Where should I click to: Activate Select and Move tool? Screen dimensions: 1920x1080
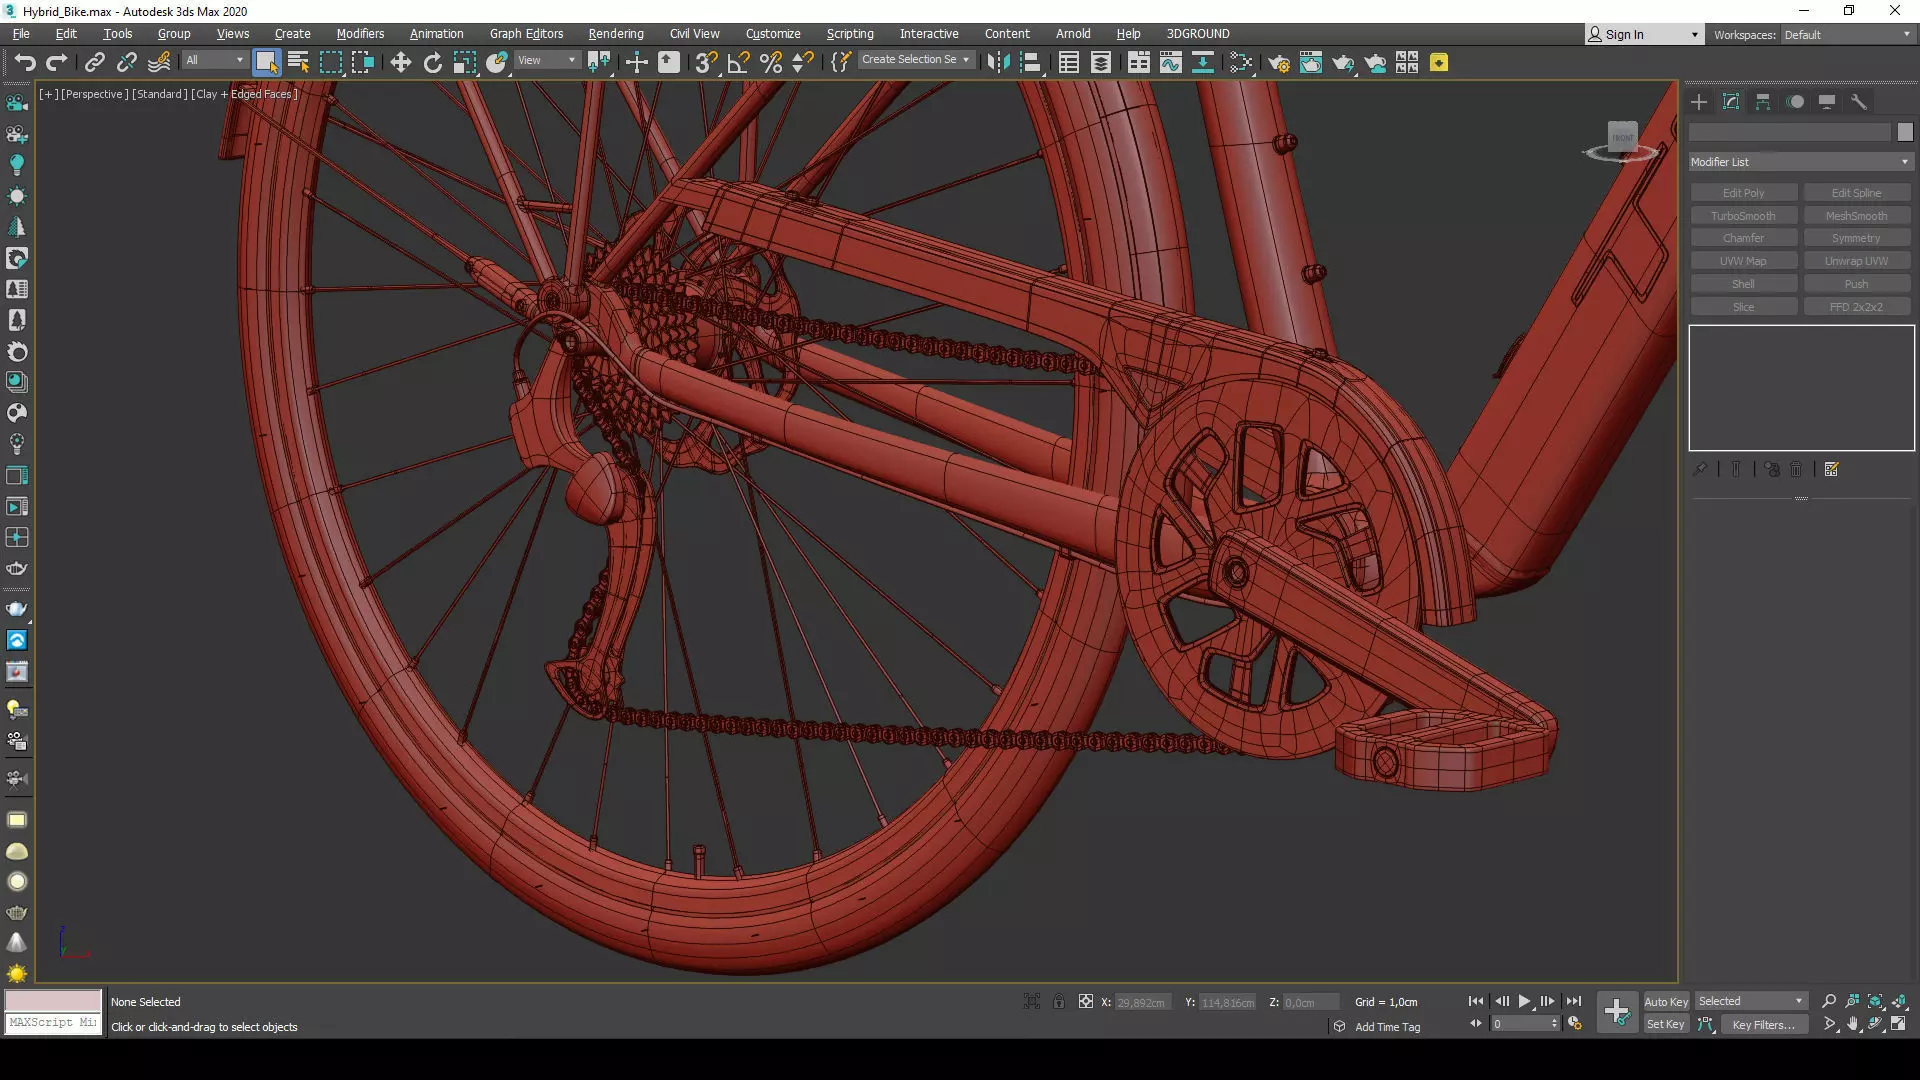tap(400, 63)
